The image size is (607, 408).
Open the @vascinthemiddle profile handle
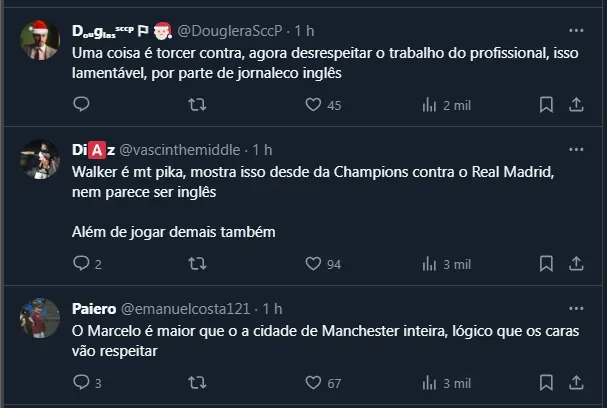click(180, 149)
